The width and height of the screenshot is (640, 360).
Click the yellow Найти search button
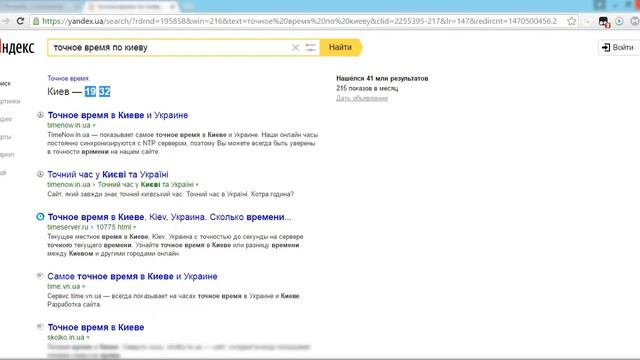tap(340, 47)
